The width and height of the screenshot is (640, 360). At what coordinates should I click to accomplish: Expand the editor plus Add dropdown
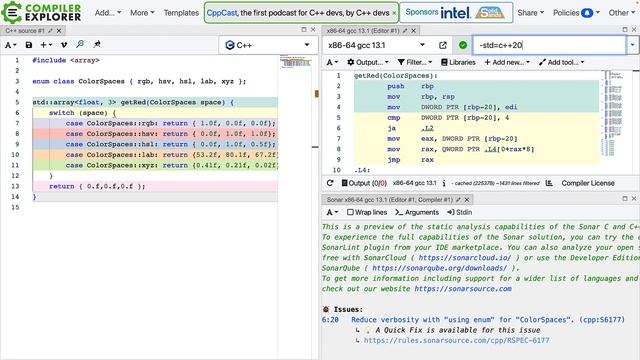point(46,45)
